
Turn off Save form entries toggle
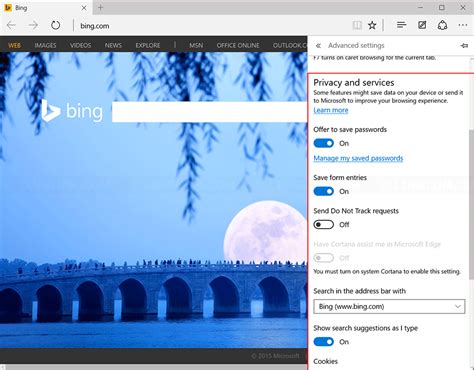coord(323,191)
